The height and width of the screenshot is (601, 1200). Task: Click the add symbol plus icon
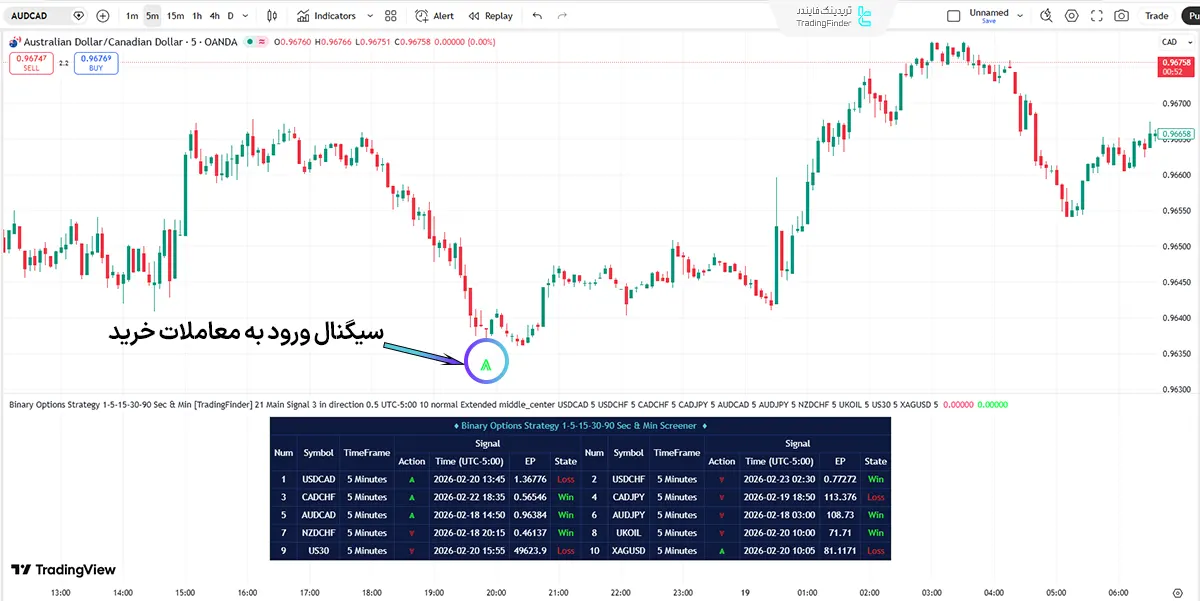(x=103, y=16)
